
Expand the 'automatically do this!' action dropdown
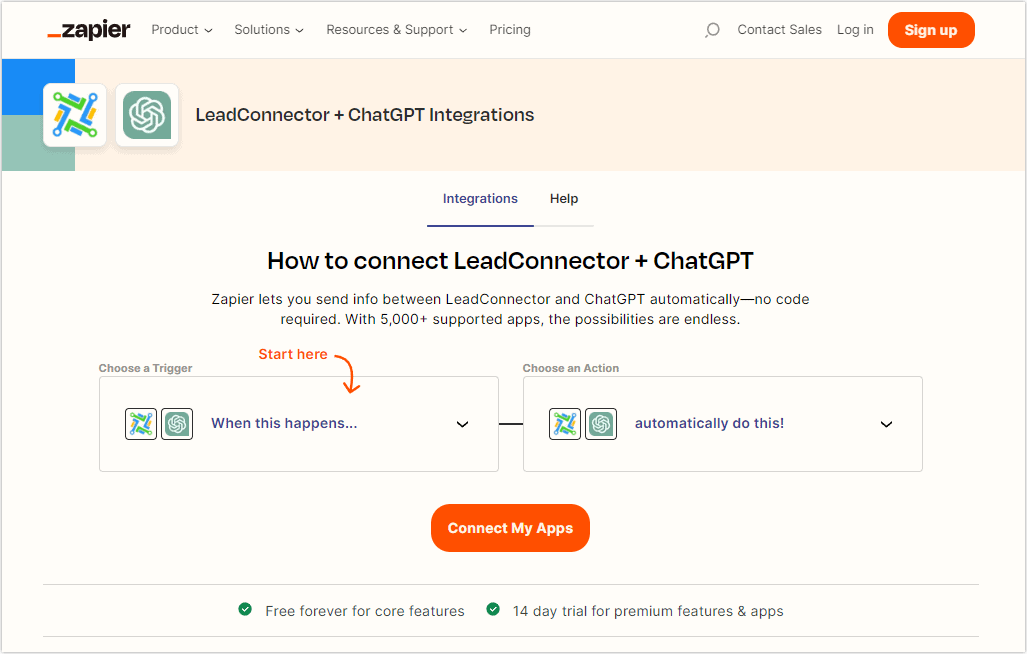(886, 424)
